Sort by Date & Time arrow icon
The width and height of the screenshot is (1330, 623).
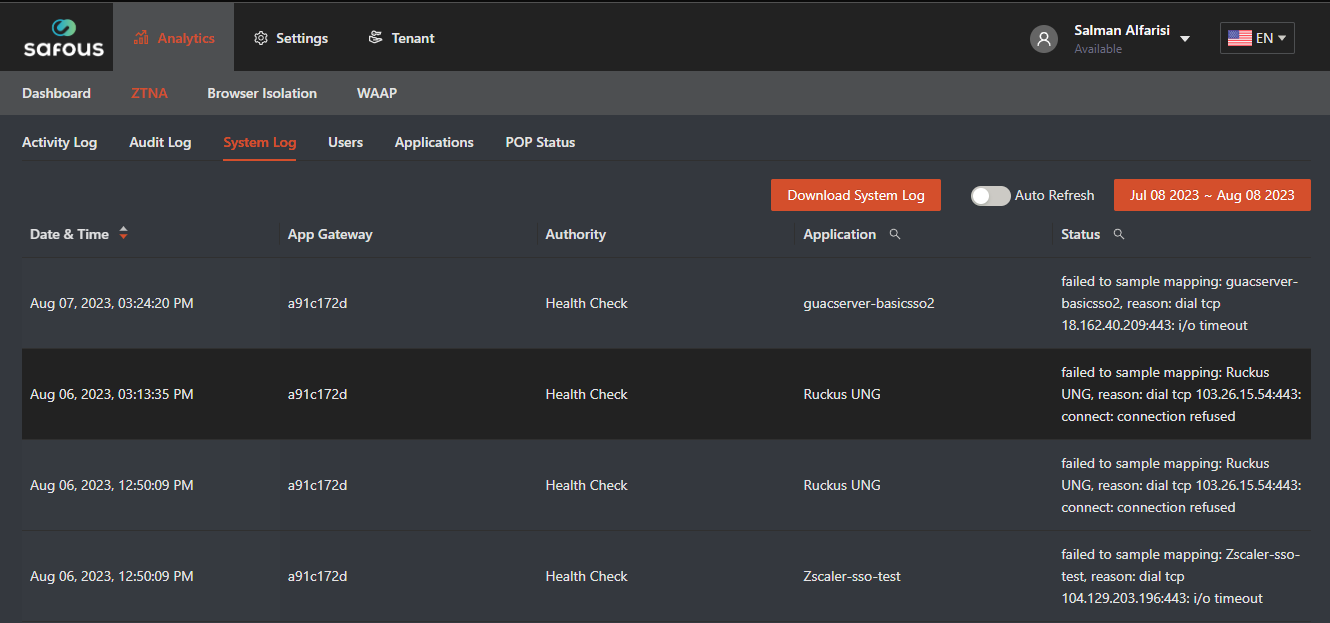tap(123, 234)
